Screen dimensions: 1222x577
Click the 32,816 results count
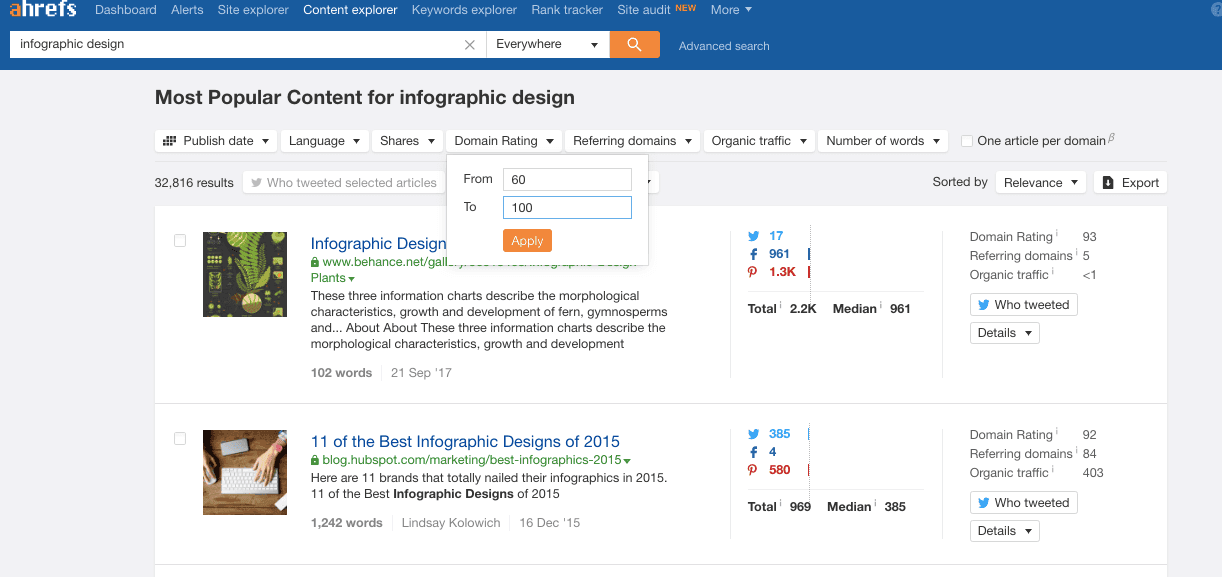point(194,183)
